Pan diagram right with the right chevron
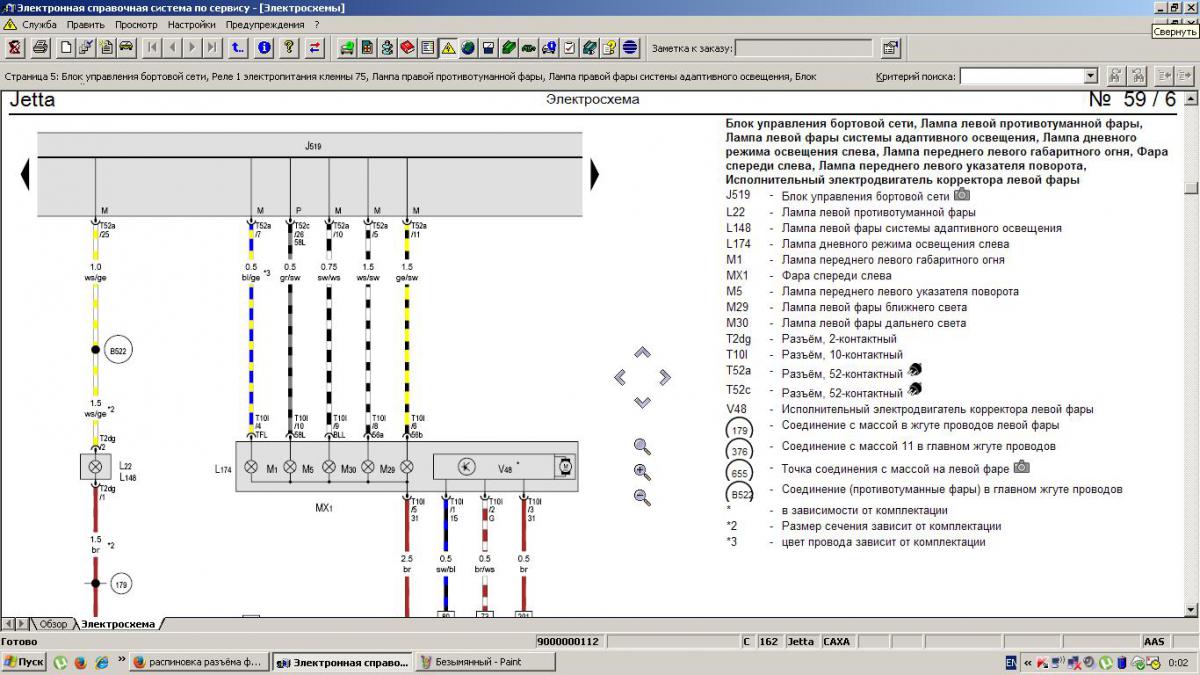This screenshot has height=675, width=1200. tap(664, 377)
